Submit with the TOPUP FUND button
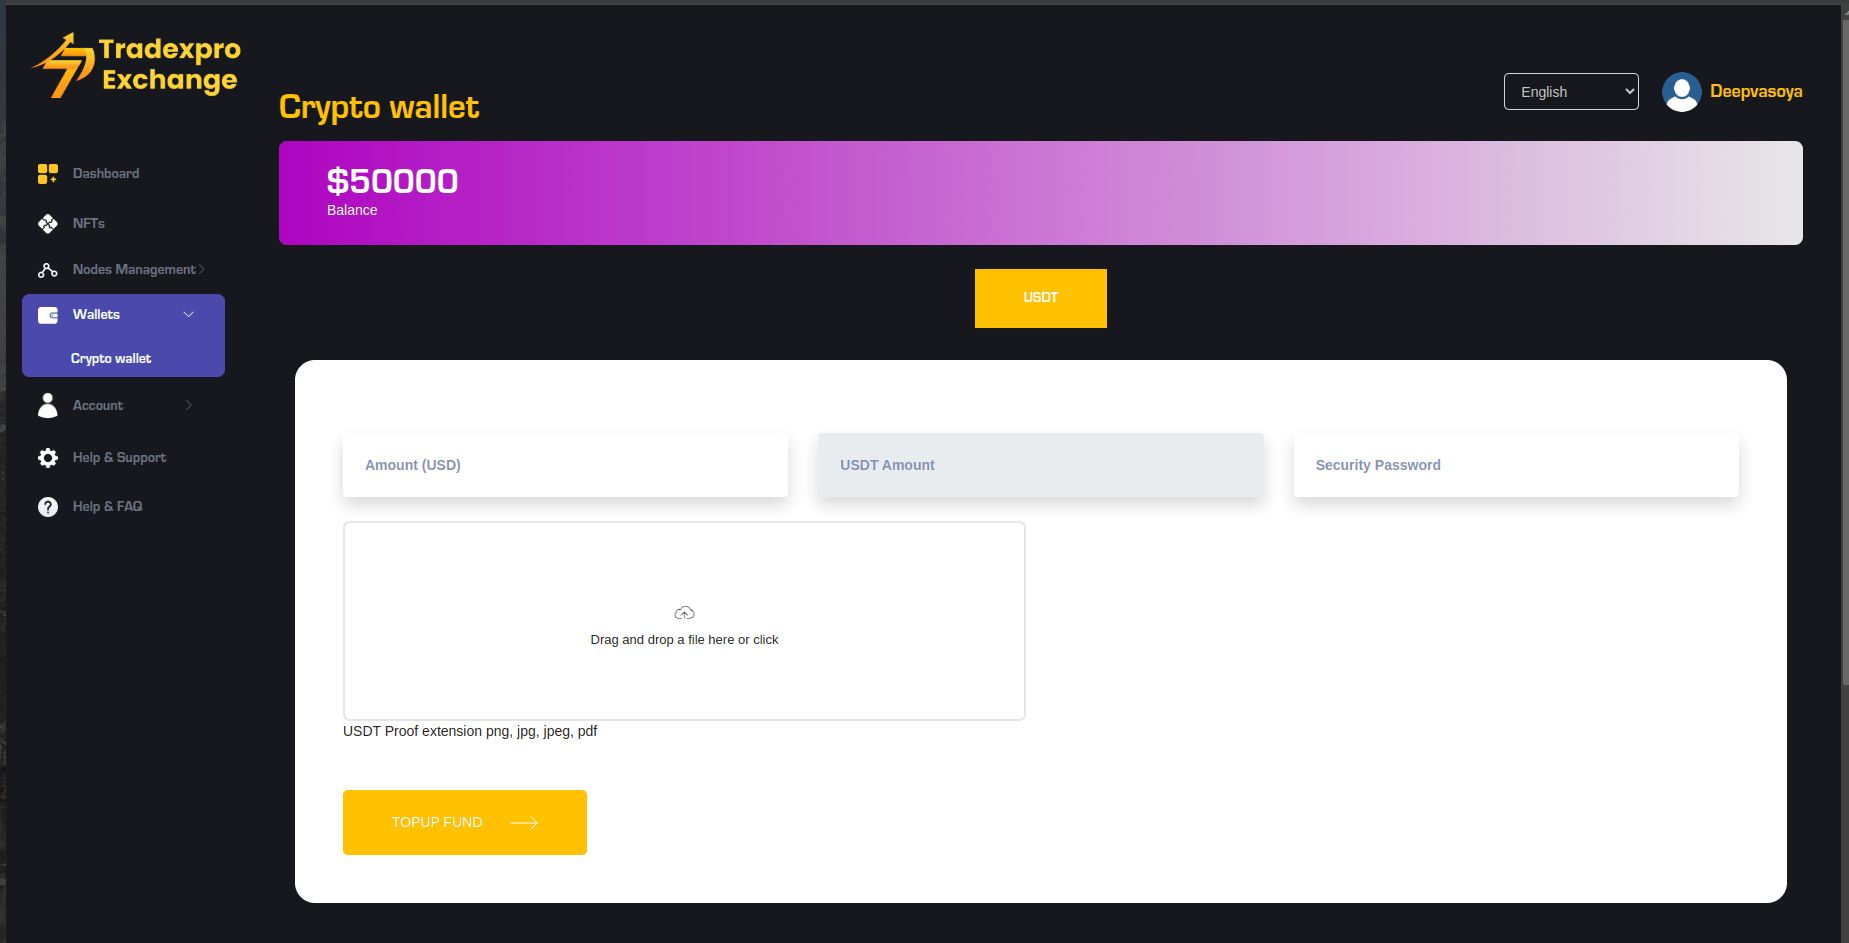This screenshot has height=943, width=1849. click(465, 823)
